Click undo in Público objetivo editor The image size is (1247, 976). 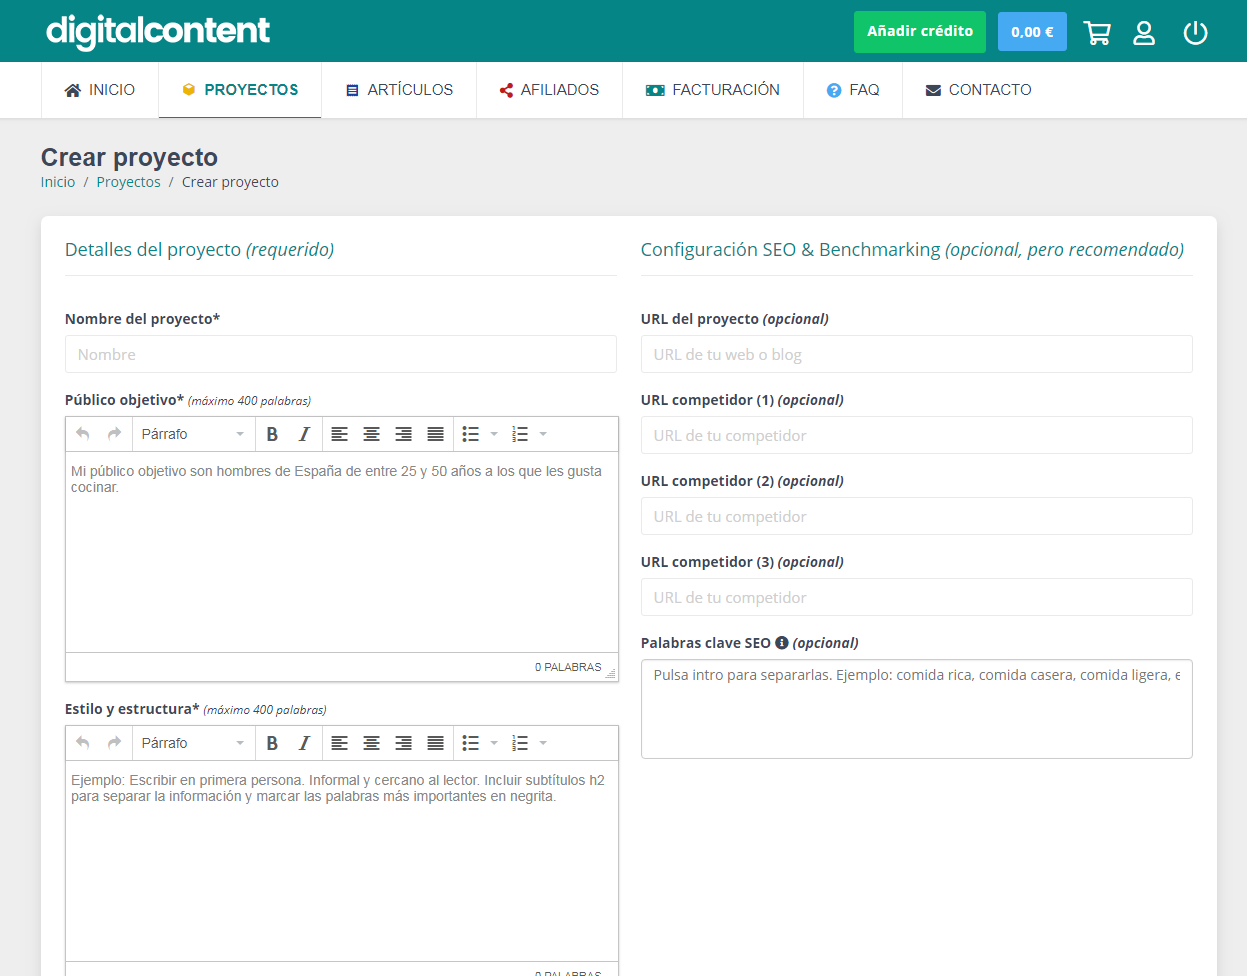tap(83, 434)
